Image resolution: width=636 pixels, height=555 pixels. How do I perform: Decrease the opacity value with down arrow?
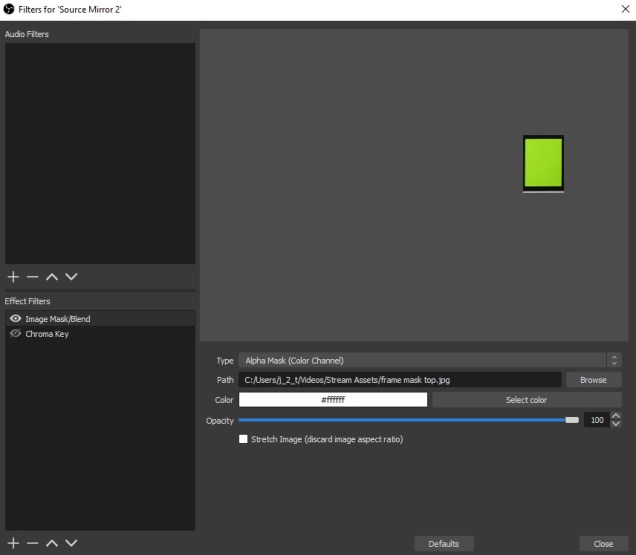[x=615, y=424]
